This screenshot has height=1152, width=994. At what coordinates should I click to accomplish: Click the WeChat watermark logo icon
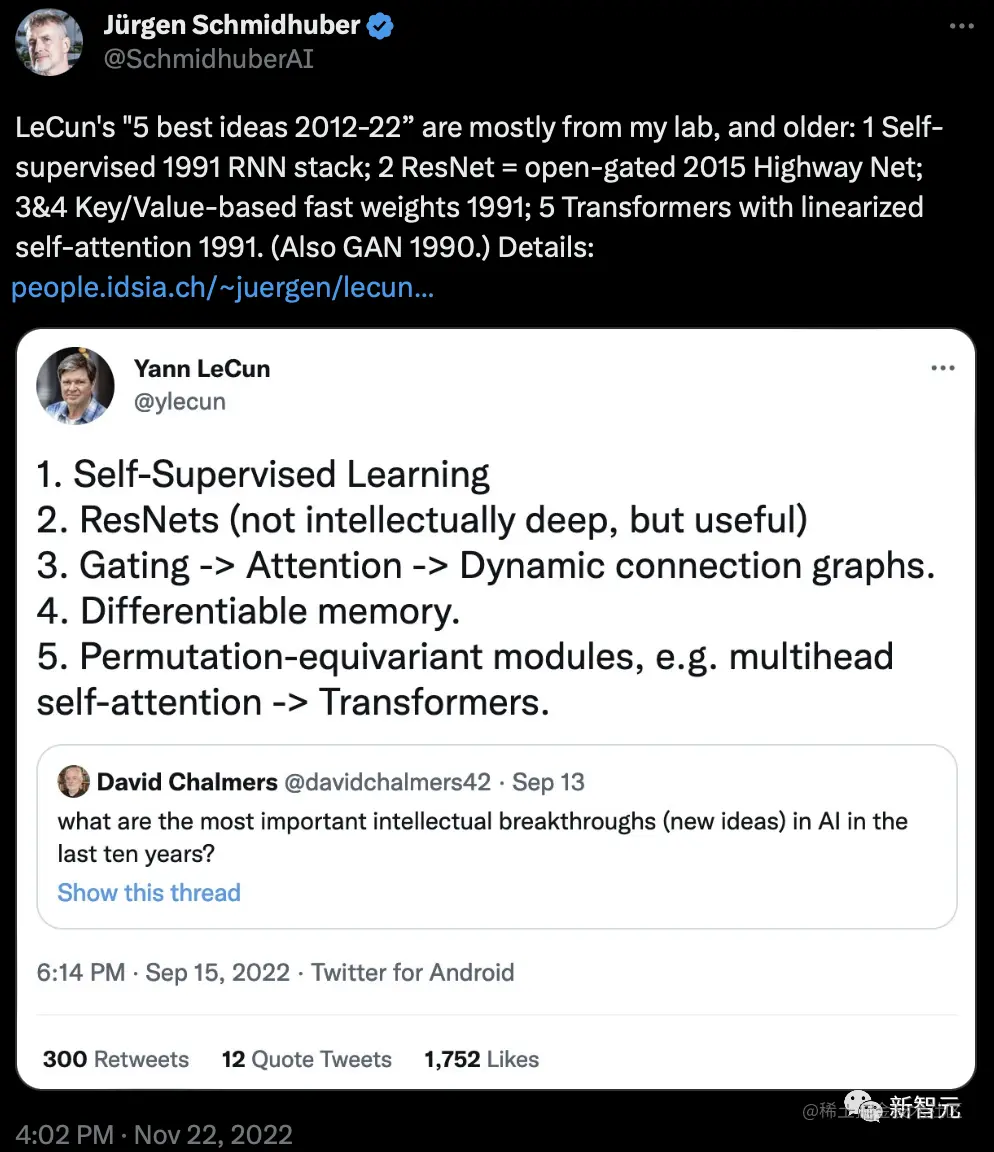(x=862, y=1107)
